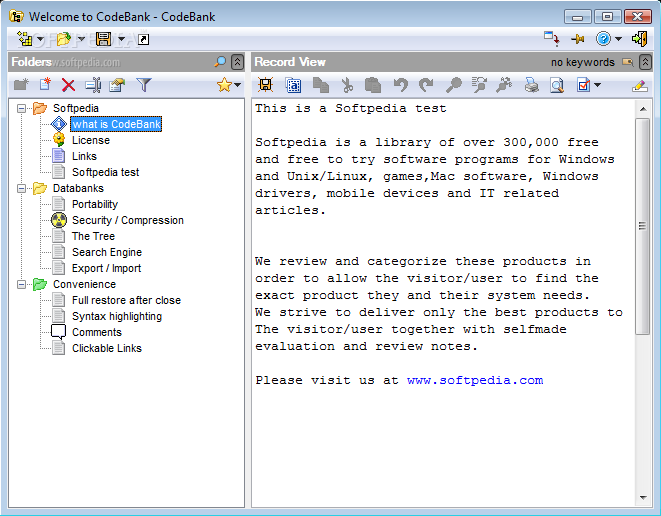Viewport: 661px width, 516px height.
Task: Open the help dropdown arrow
Action: [x=618, y=39]
